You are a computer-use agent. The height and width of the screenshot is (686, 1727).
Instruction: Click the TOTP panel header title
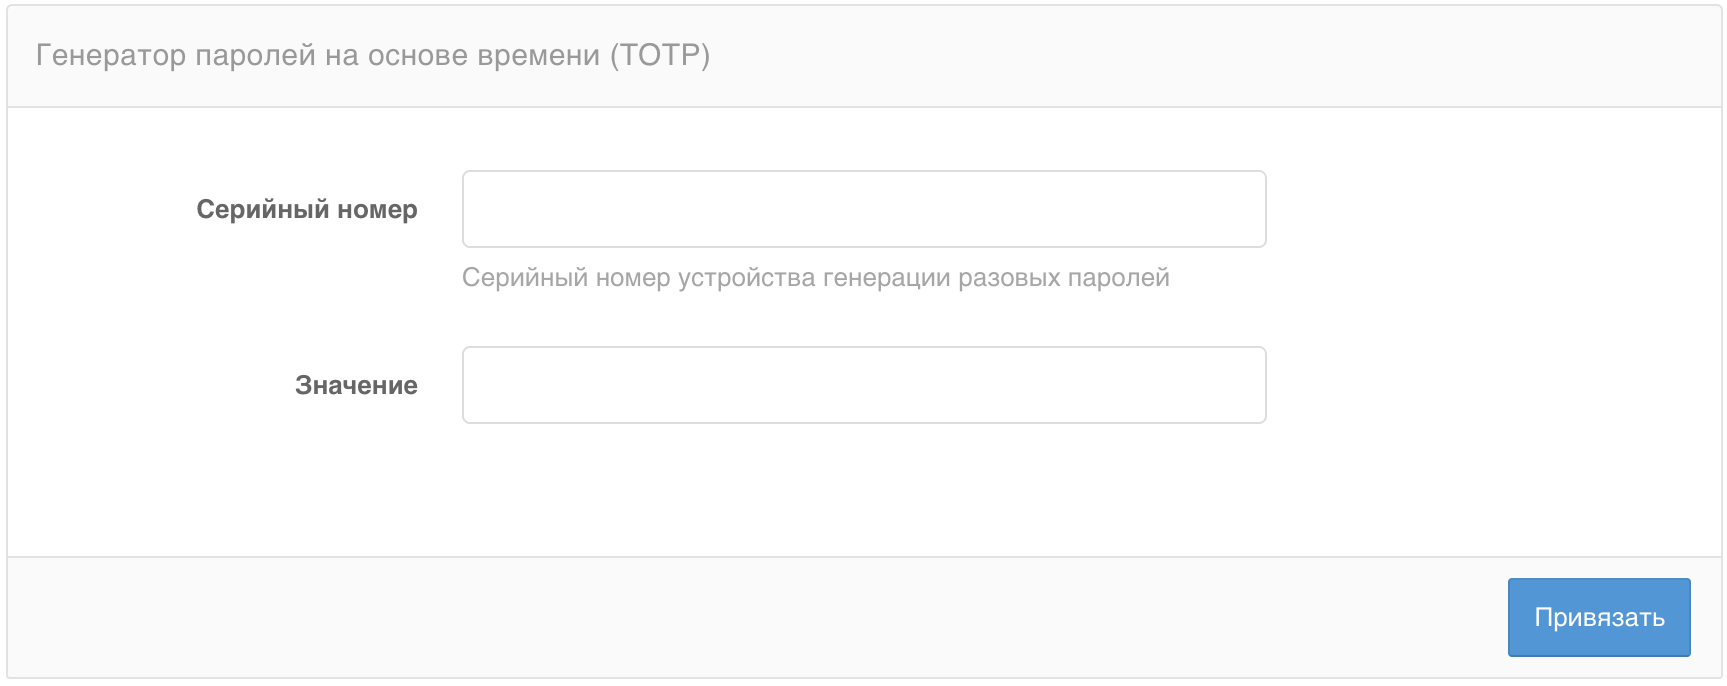click(x=373, y=55)
